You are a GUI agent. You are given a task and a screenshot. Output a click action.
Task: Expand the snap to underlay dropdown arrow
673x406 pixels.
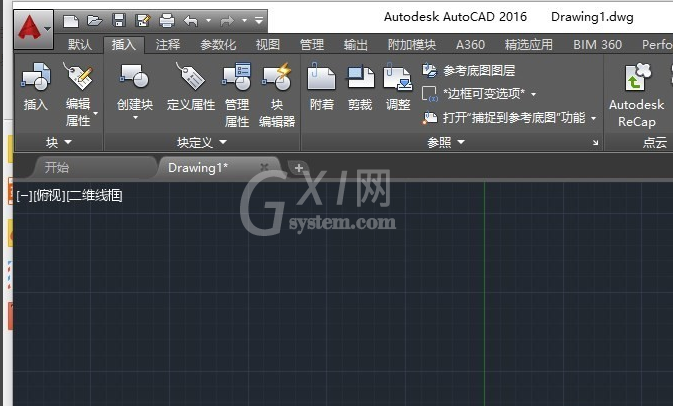594,118
